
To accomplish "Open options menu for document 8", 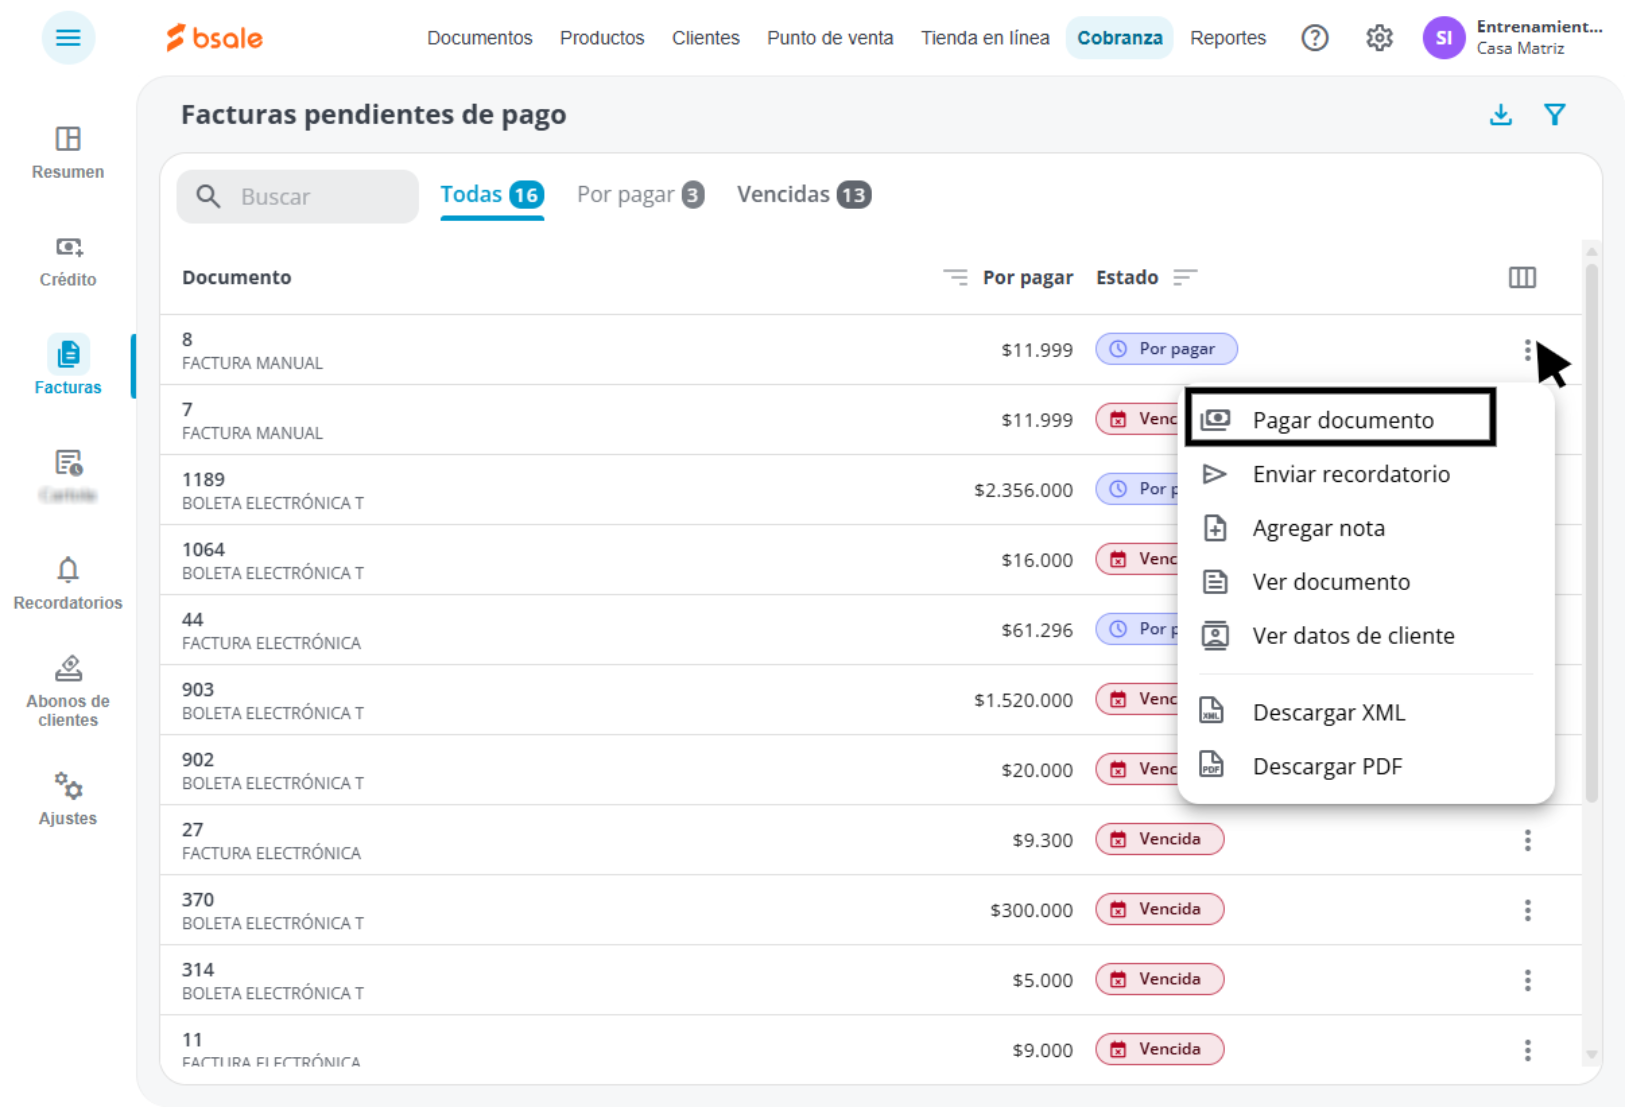I will tap(1527, 350).
